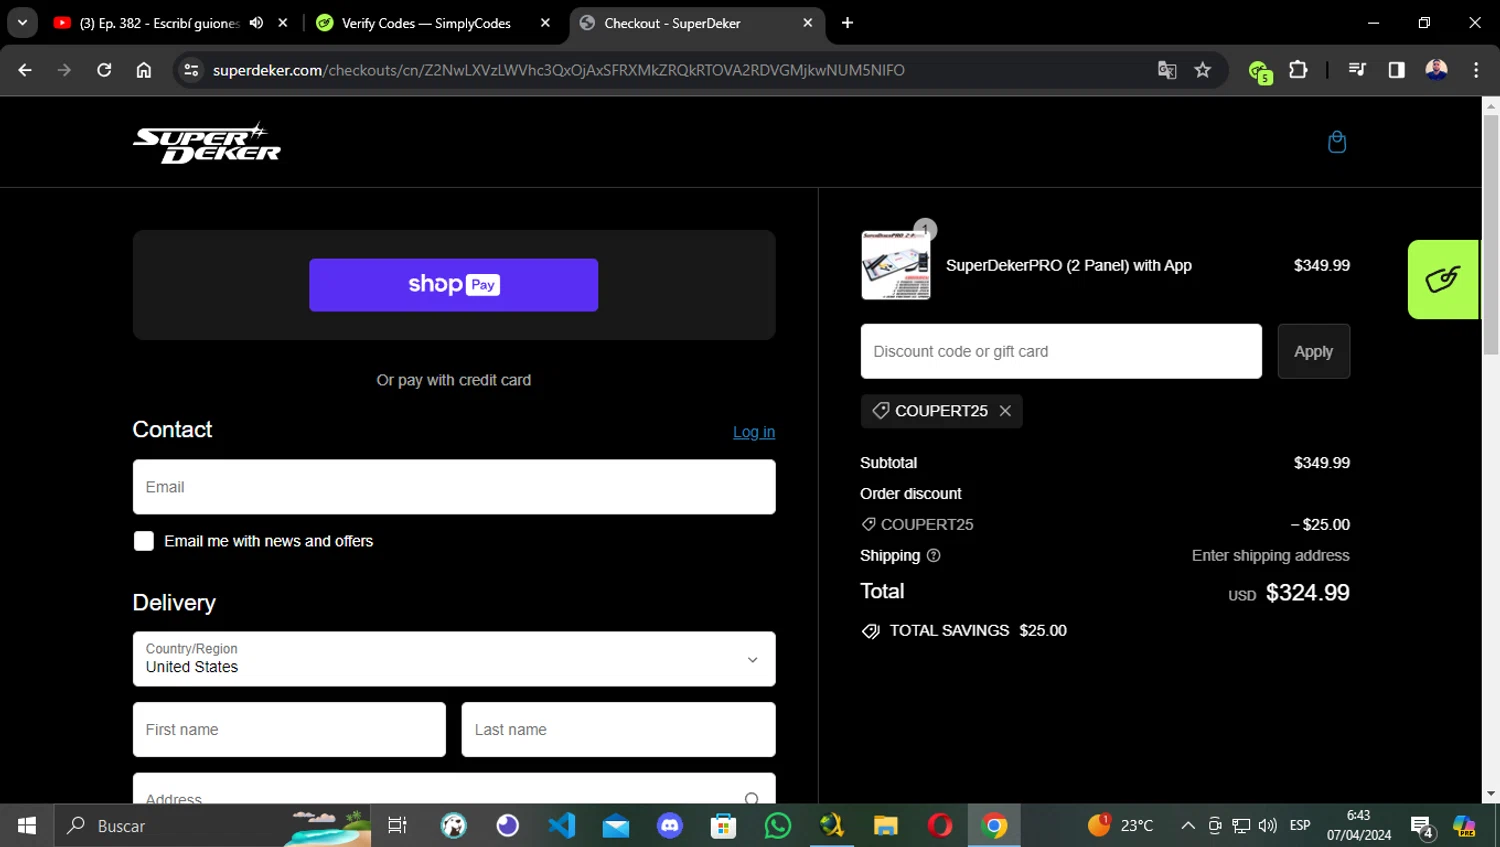This screenshot has height=847, width=1500.
Task: Open the Chrome three-dot menu
Action: 1476,70
